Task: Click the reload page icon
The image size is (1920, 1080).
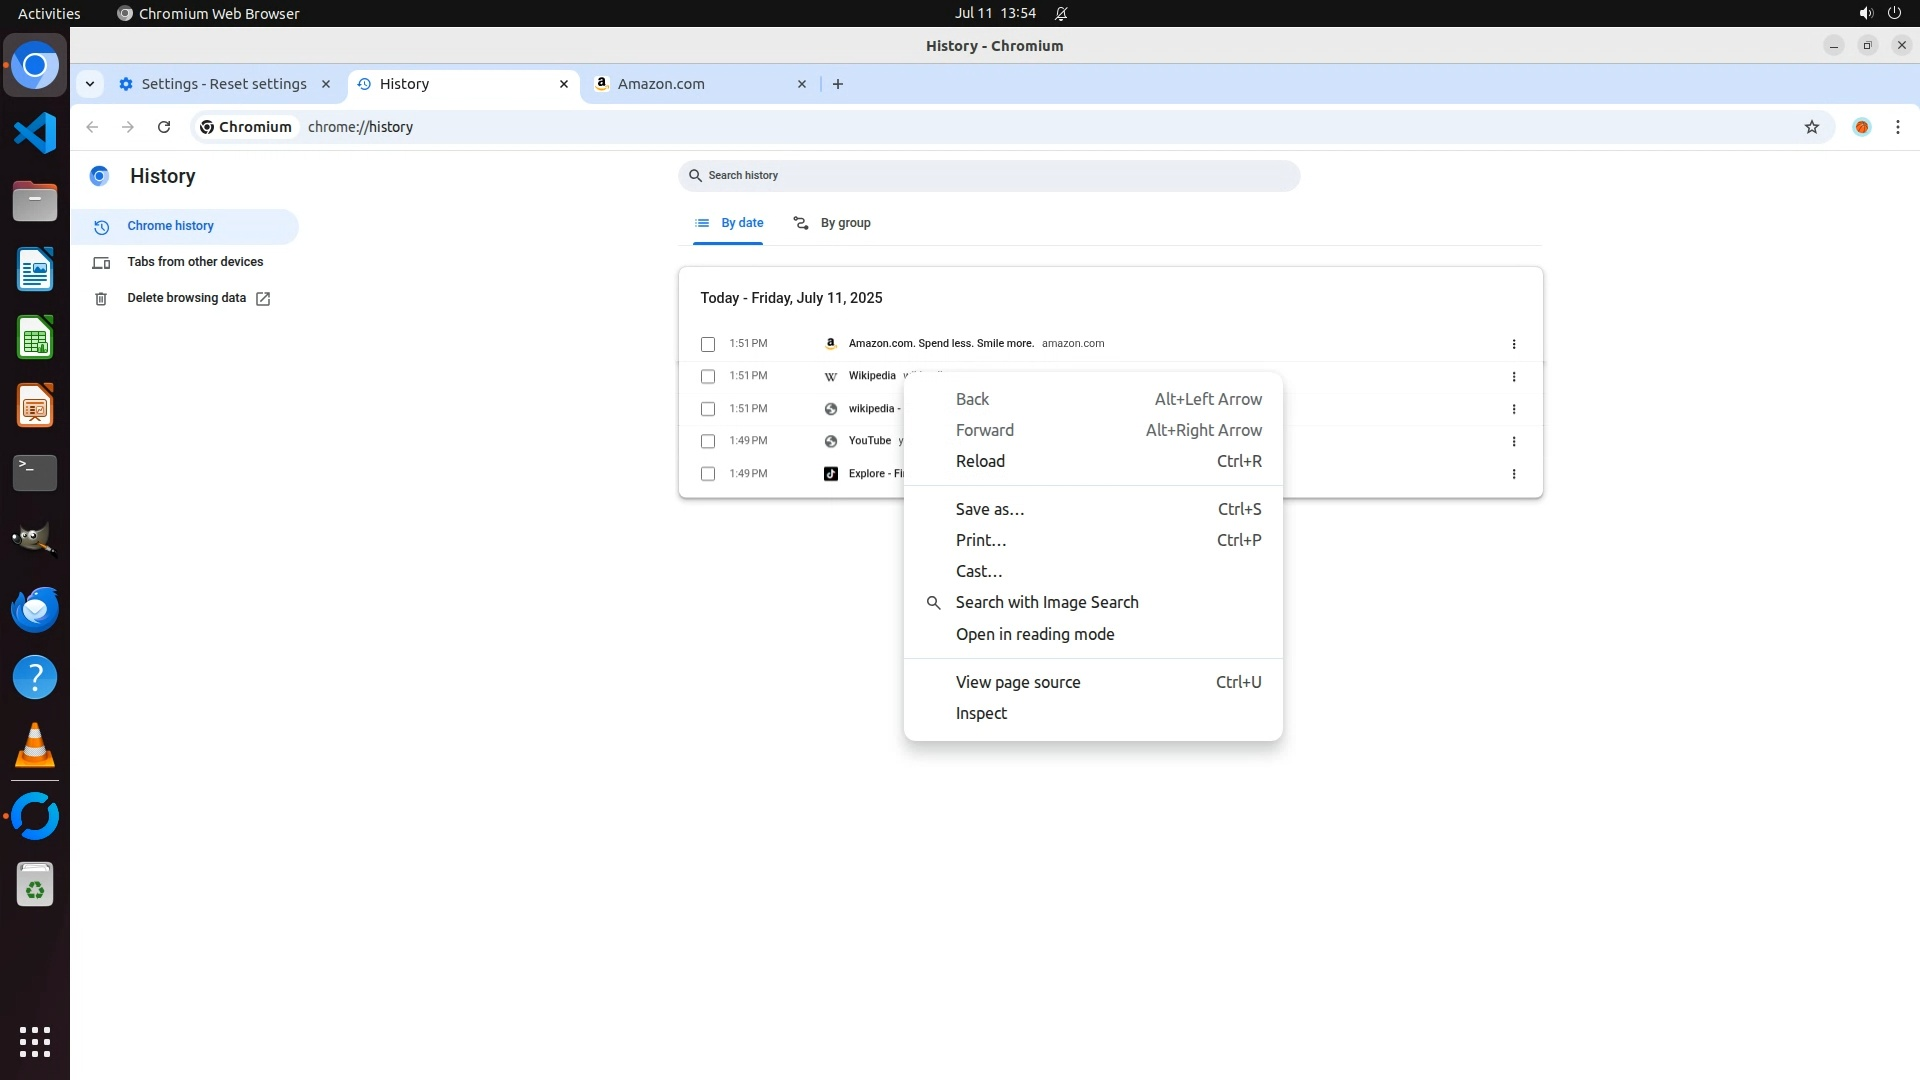Action: (164, 127)
